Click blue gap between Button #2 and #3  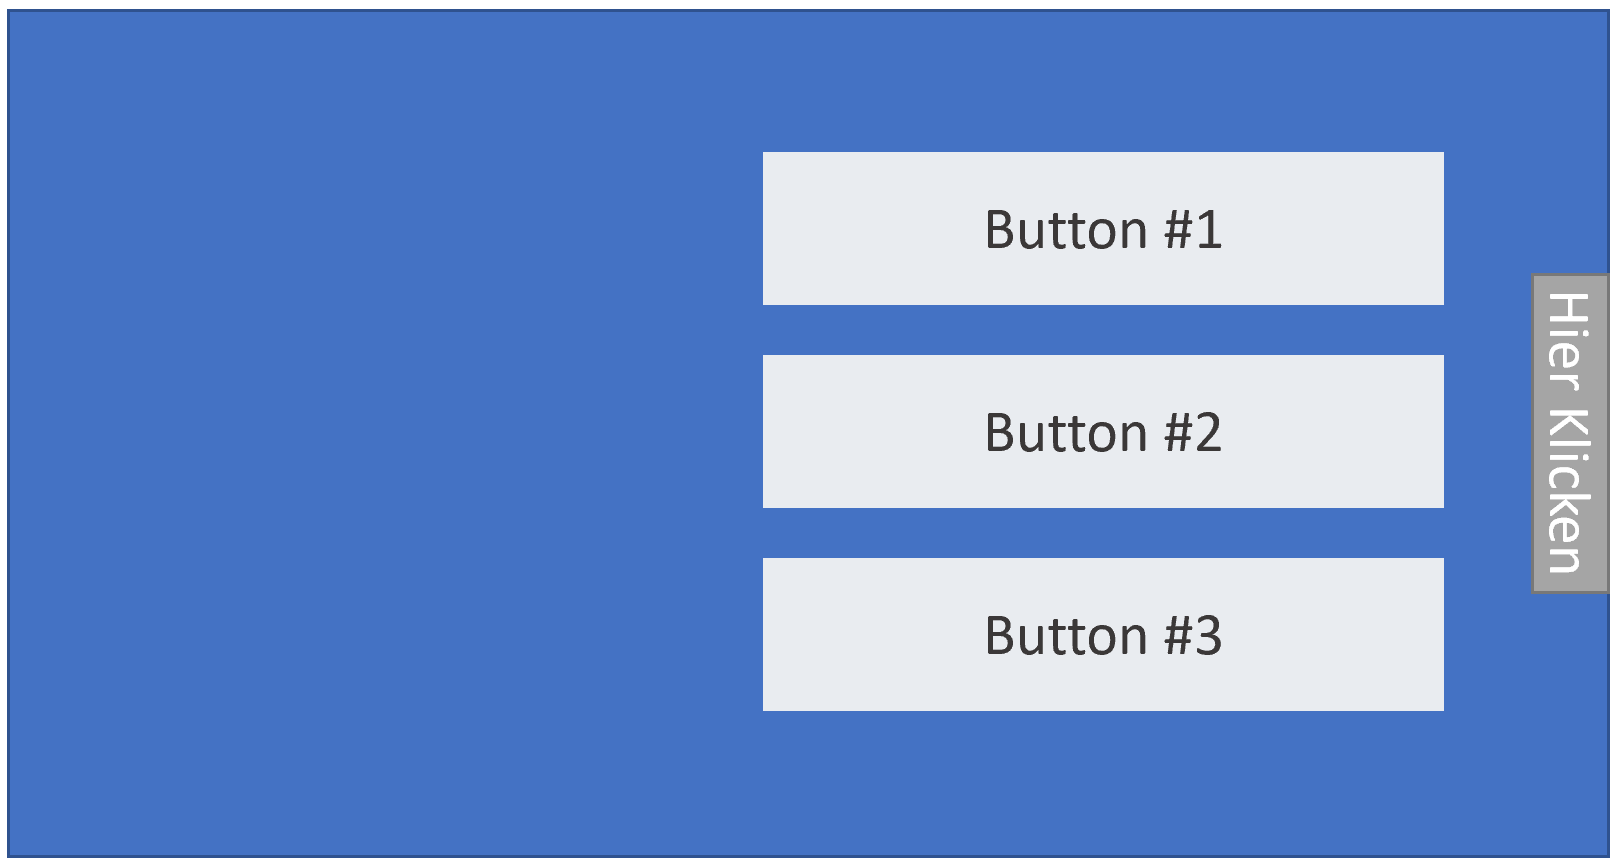tap(1103, 533)
